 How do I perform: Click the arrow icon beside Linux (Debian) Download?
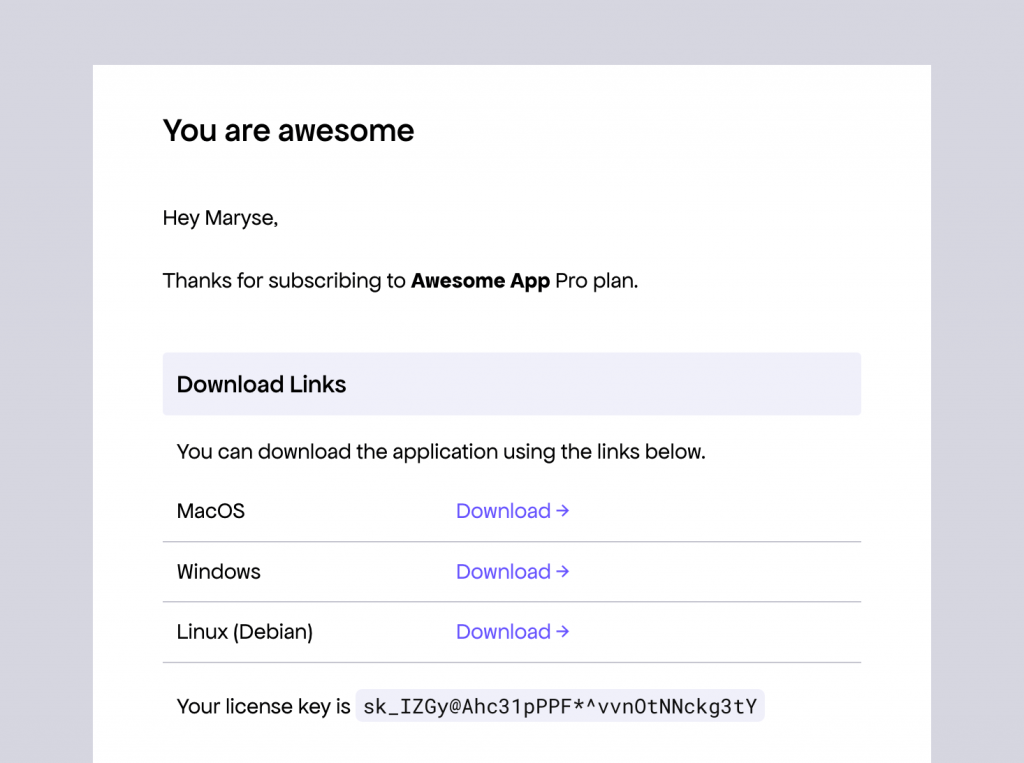pyautogui.click(x=563, y=632)
